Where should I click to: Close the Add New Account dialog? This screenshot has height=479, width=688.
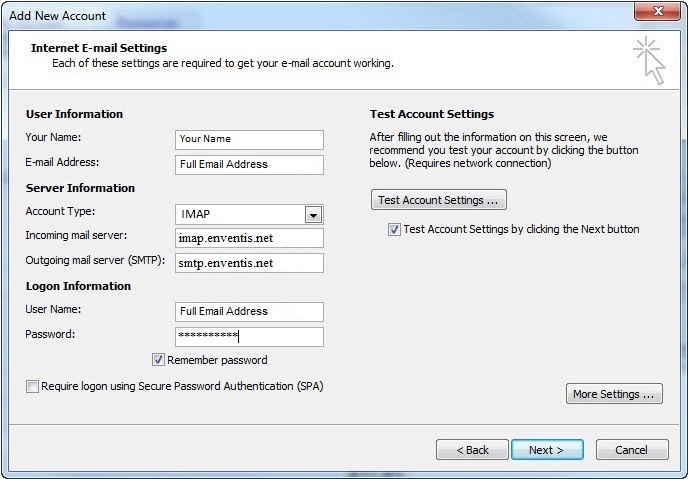pos(657,11)
